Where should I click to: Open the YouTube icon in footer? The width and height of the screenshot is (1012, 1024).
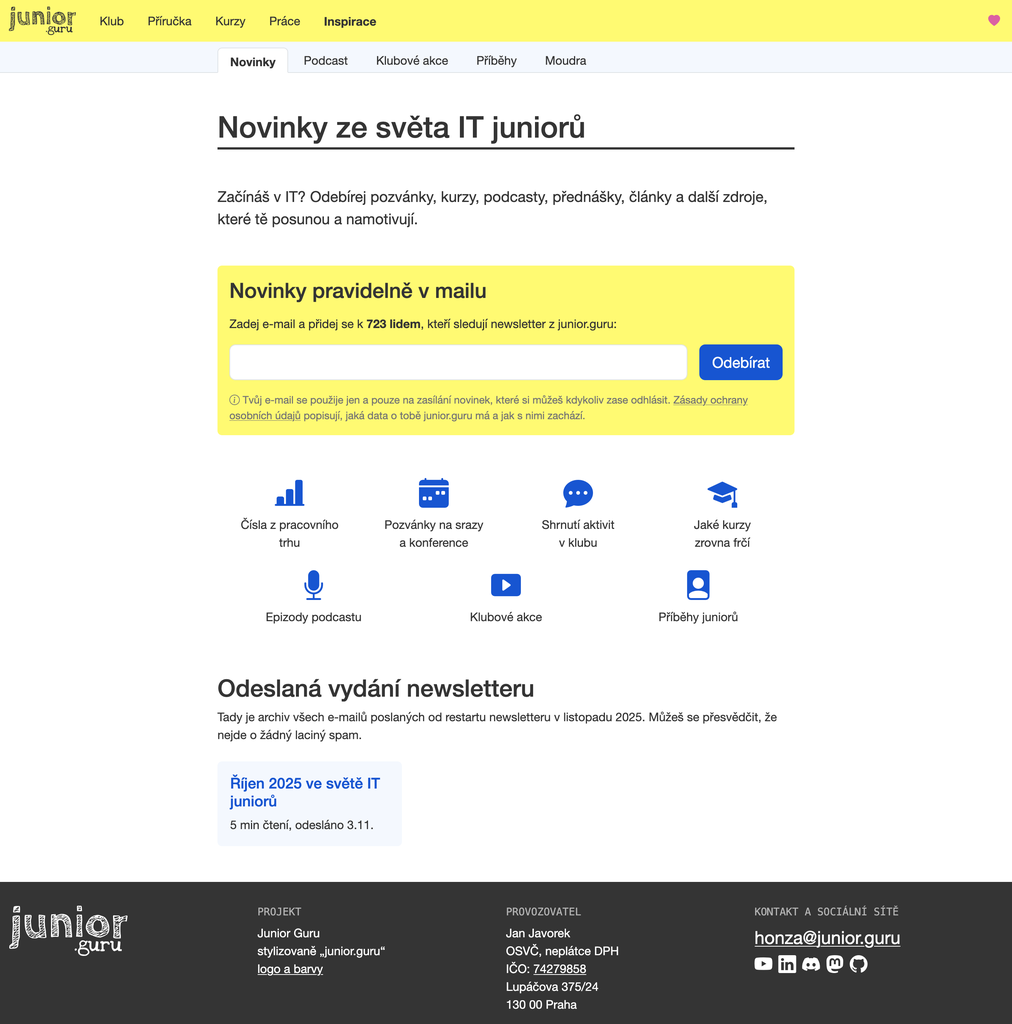coord(763,964)
